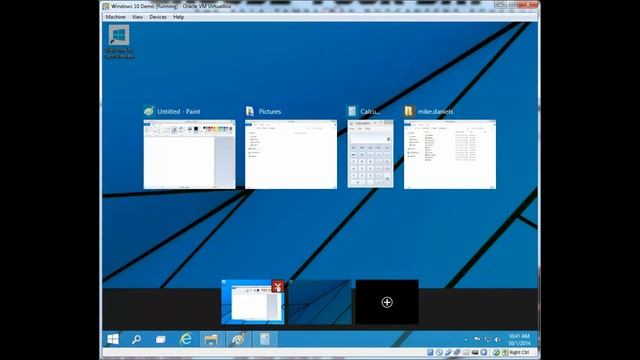This screenshot has width=640, height=360.
Task: Add a new virtual desktop with plus button
Action: [x=387, y=302]
